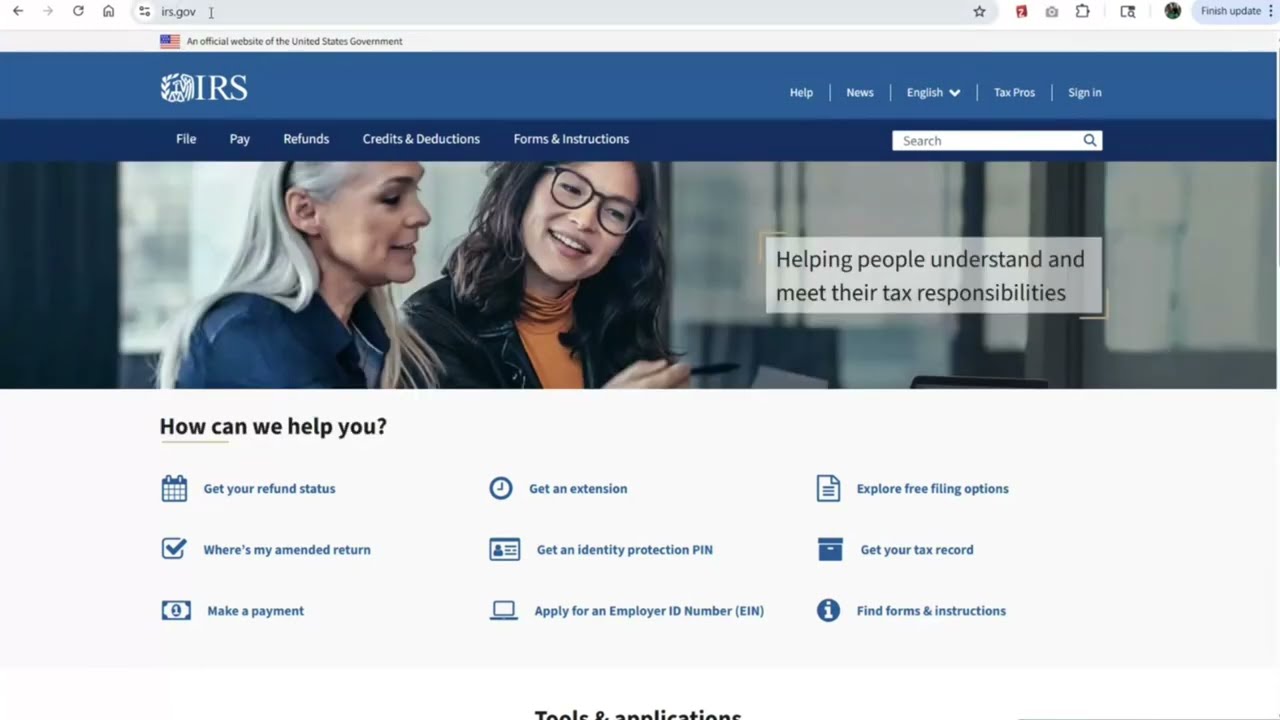Click the IRS logo

(204, 88)
